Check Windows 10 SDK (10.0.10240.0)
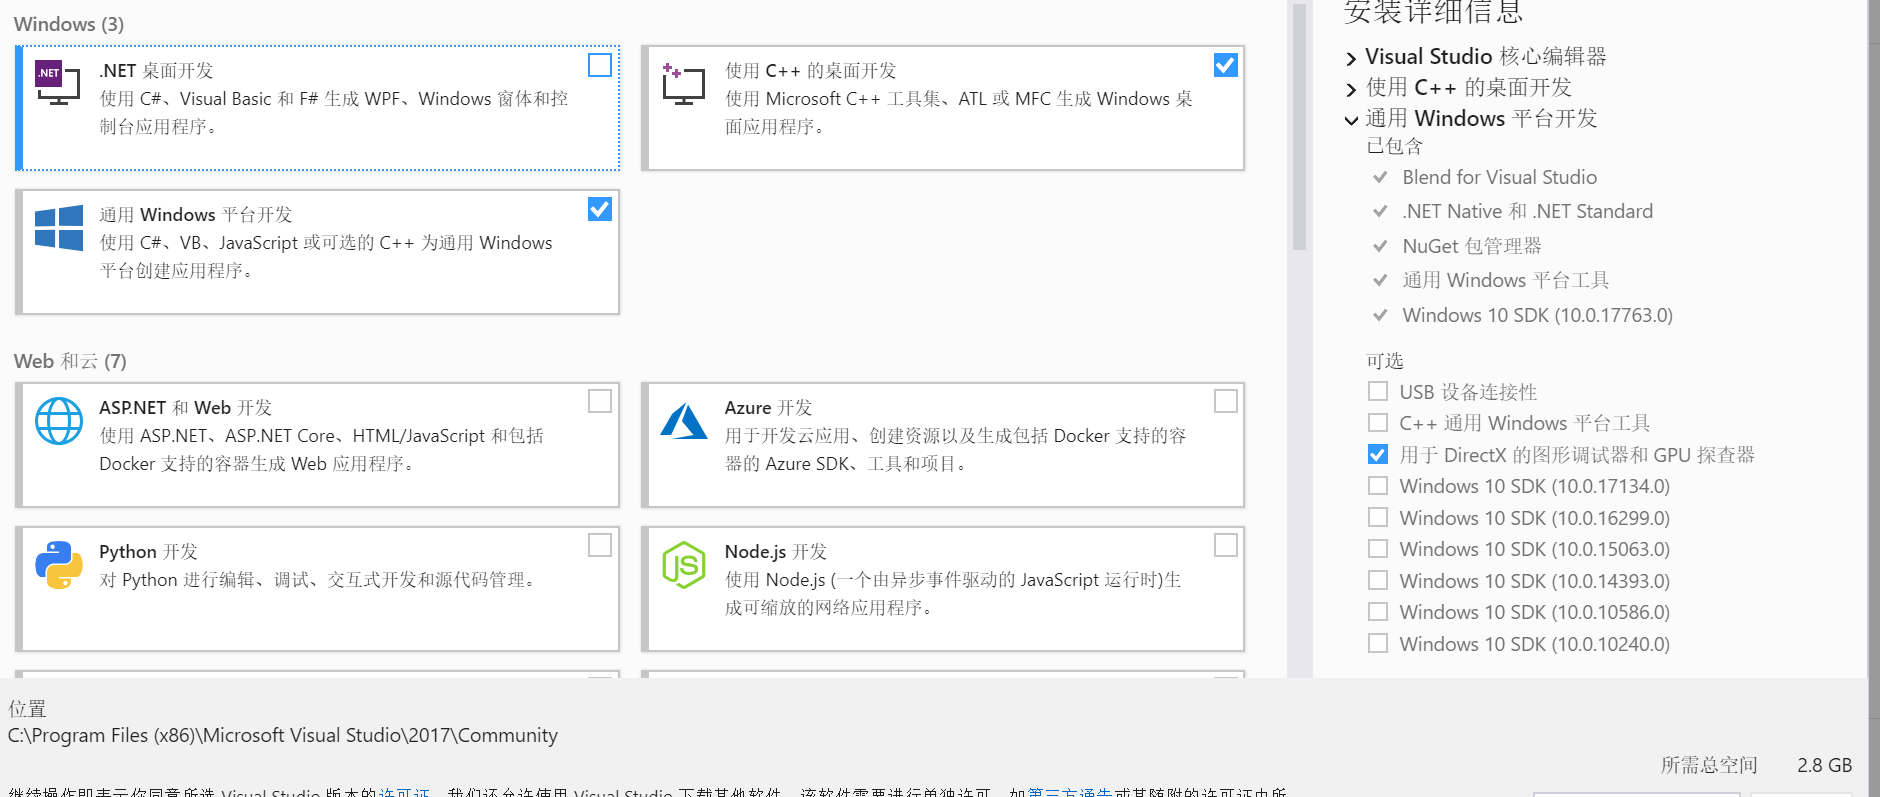This screenshot has width=1880, height=797. tap(1378, 643)
